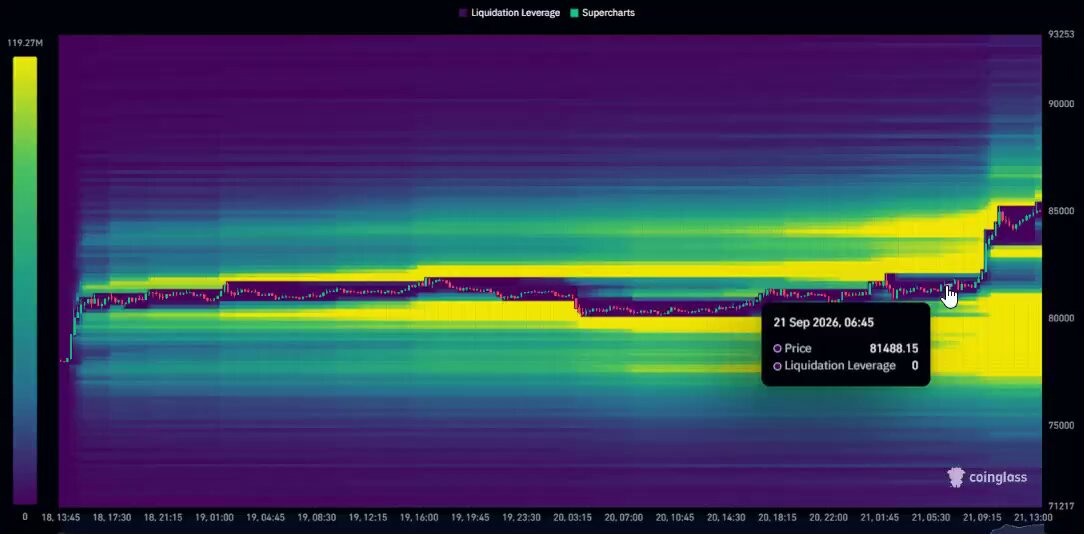Click the 71217 price axis label
The width and height of the screenshot is (1084, 534).
point(1060,506)
